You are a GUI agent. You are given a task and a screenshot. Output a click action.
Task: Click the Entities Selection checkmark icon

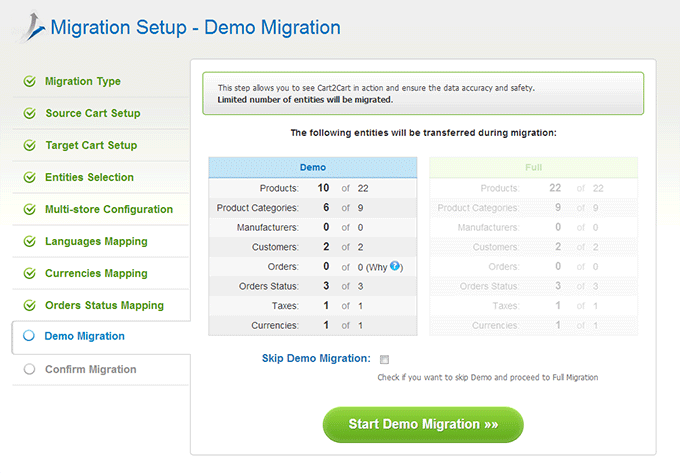tap(29, 177)
